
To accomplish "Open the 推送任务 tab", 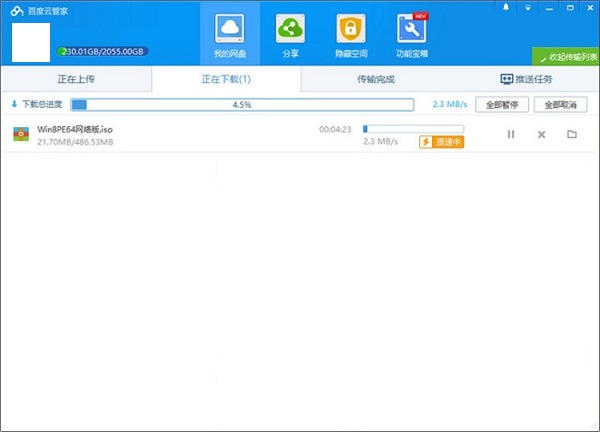I will click(525, 78).
